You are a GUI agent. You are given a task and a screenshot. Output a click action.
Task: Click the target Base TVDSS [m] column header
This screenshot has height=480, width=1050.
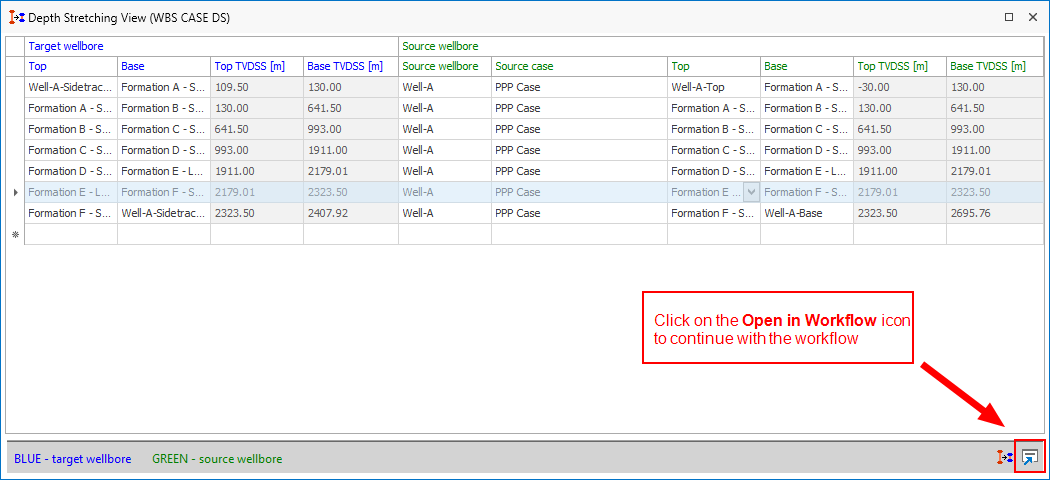coord(350,66)
